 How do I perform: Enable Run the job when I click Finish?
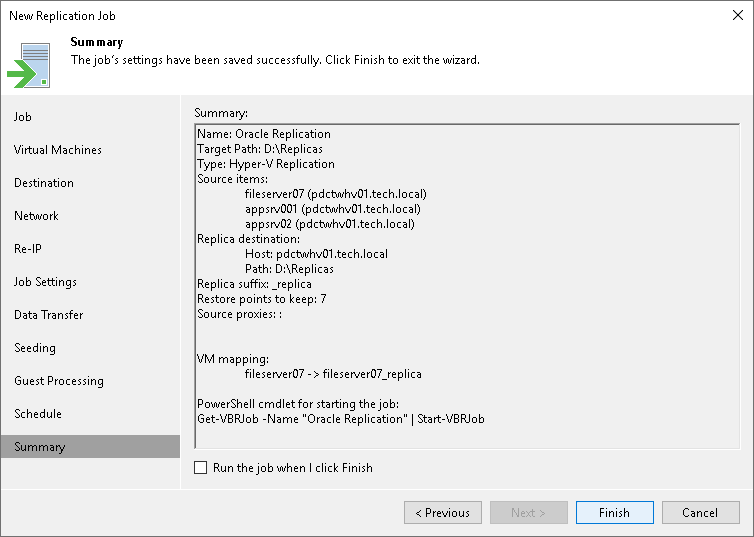201,468
